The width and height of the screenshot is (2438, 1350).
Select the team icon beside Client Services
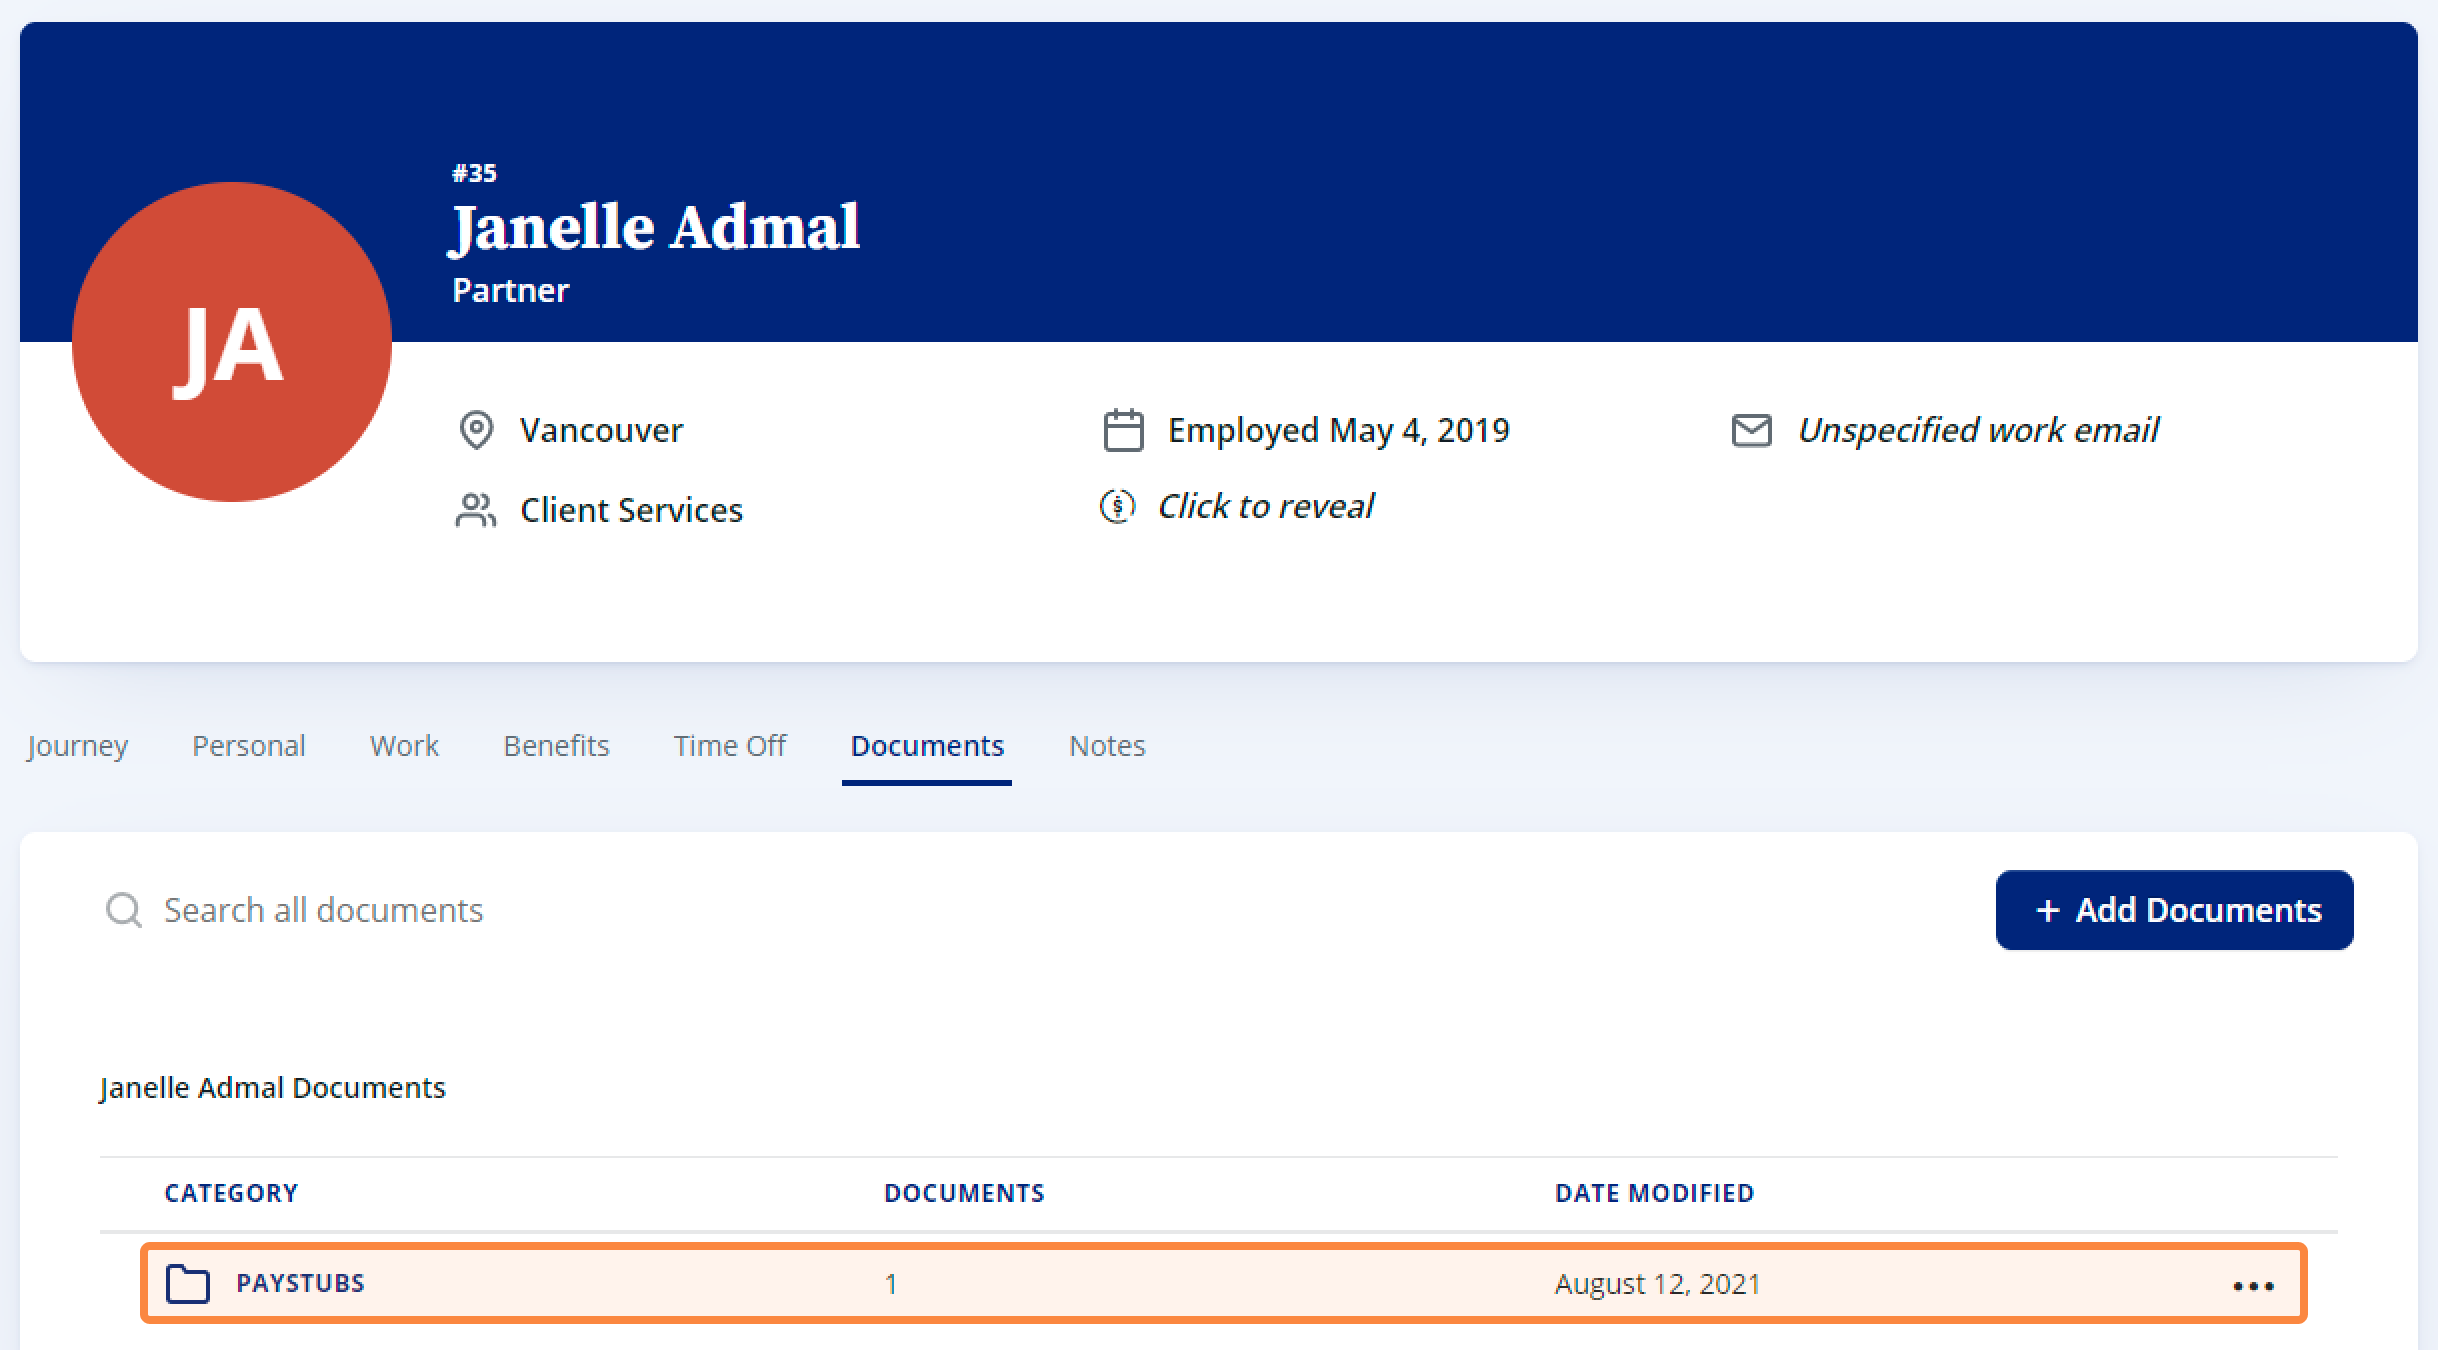click(477, 510)
